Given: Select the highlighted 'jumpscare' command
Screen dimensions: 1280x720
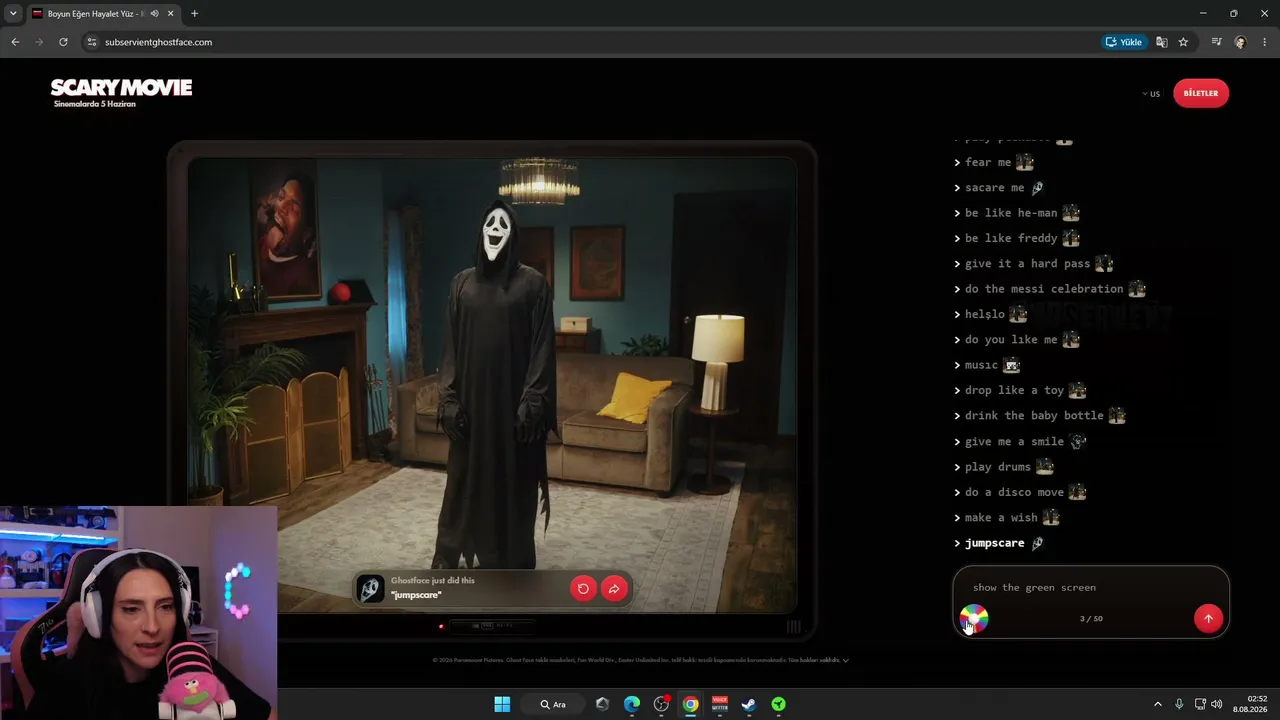Looking at the screenshot, I should point(994,543).
